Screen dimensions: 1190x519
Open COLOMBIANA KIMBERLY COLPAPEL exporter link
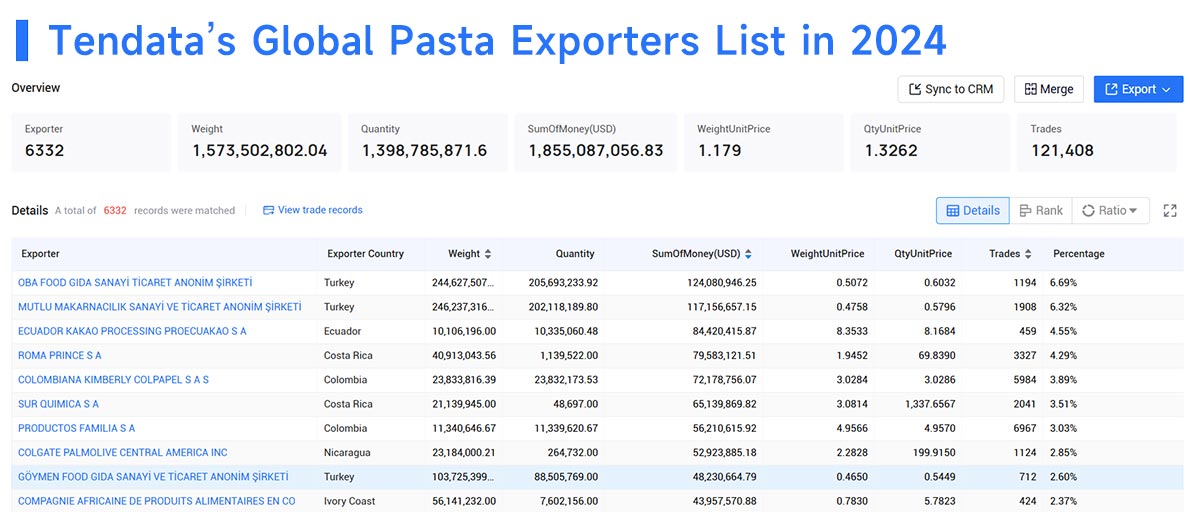(x=113, y=379)
